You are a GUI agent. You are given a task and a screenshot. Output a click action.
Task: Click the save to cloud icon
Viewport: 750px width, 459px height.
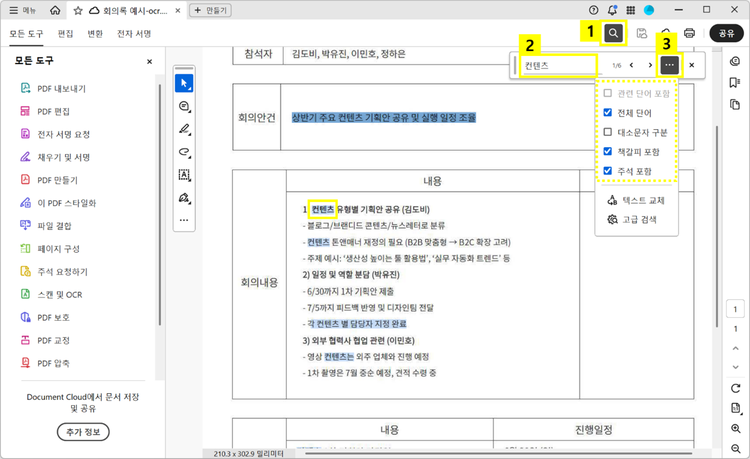click(642, 33)
